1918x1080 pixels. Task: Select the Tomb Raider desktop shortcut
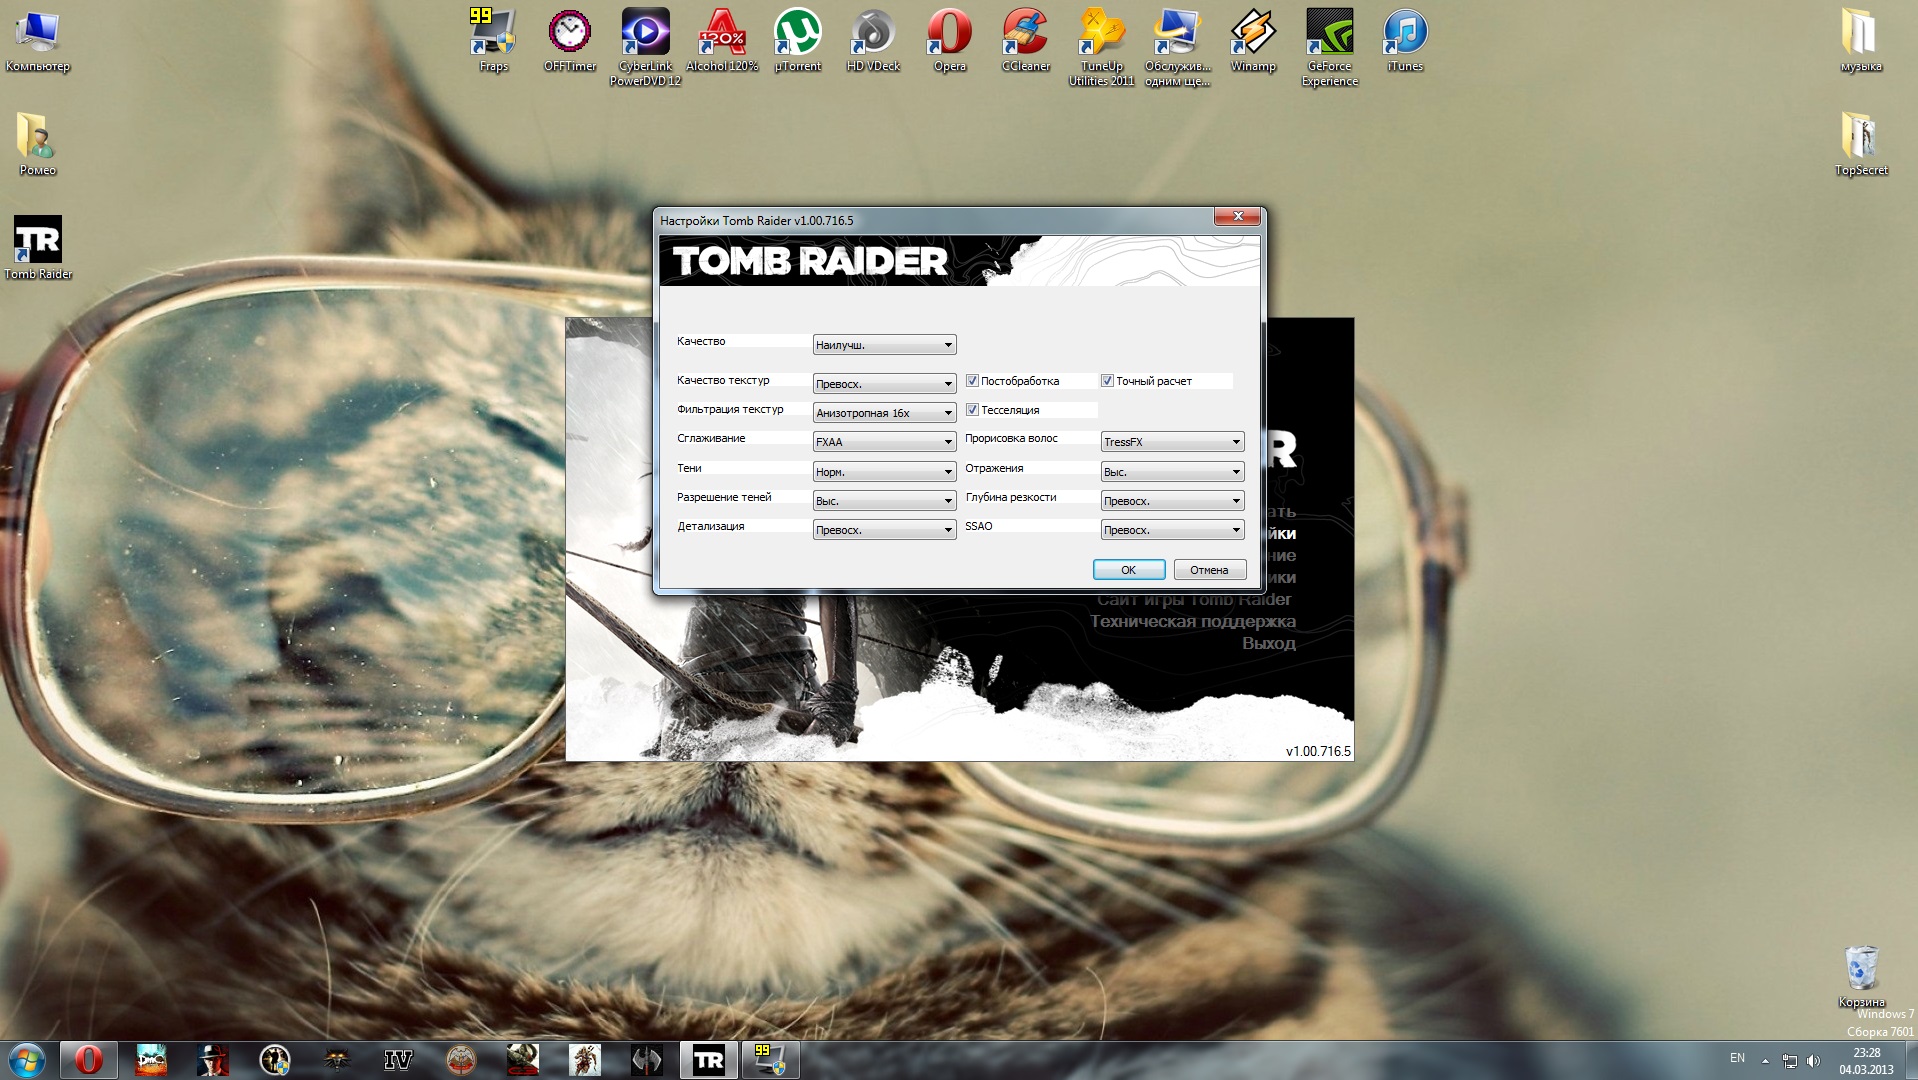click(38, 248)
